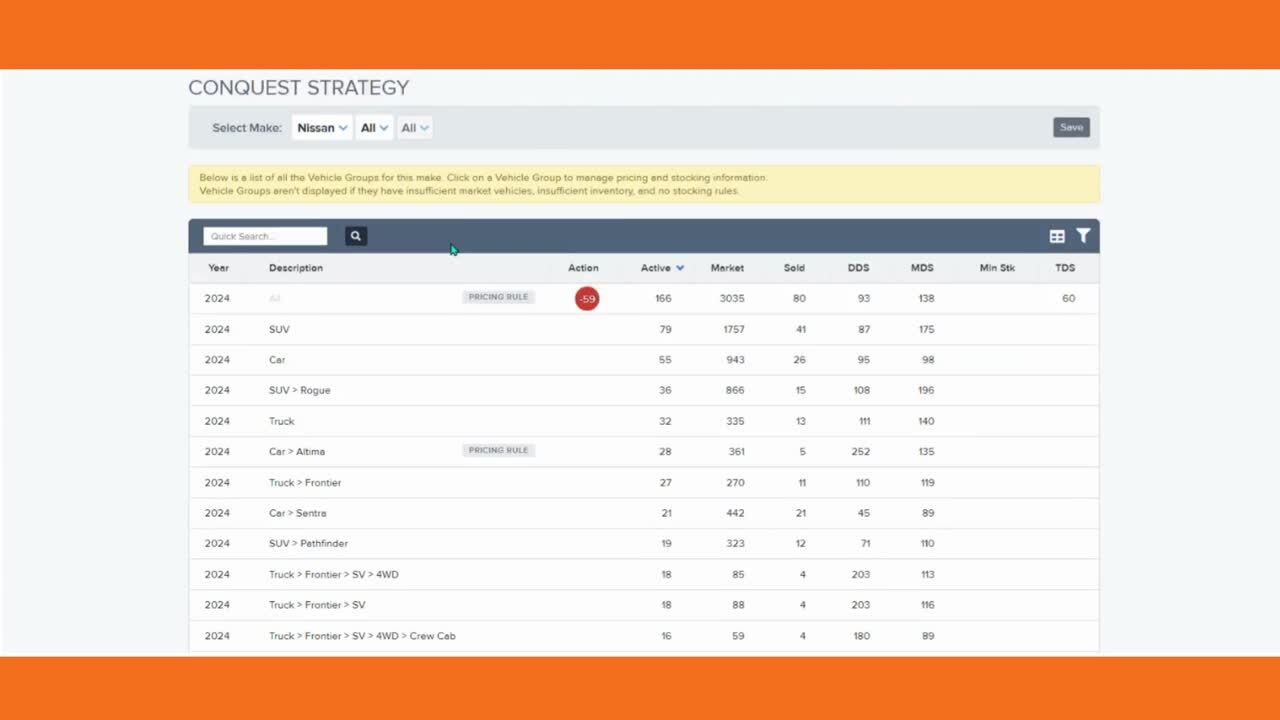The height and width of the screenshot is (720, 1280).
Task: Sort by Active column arrow
Action: tap(680, 268)
